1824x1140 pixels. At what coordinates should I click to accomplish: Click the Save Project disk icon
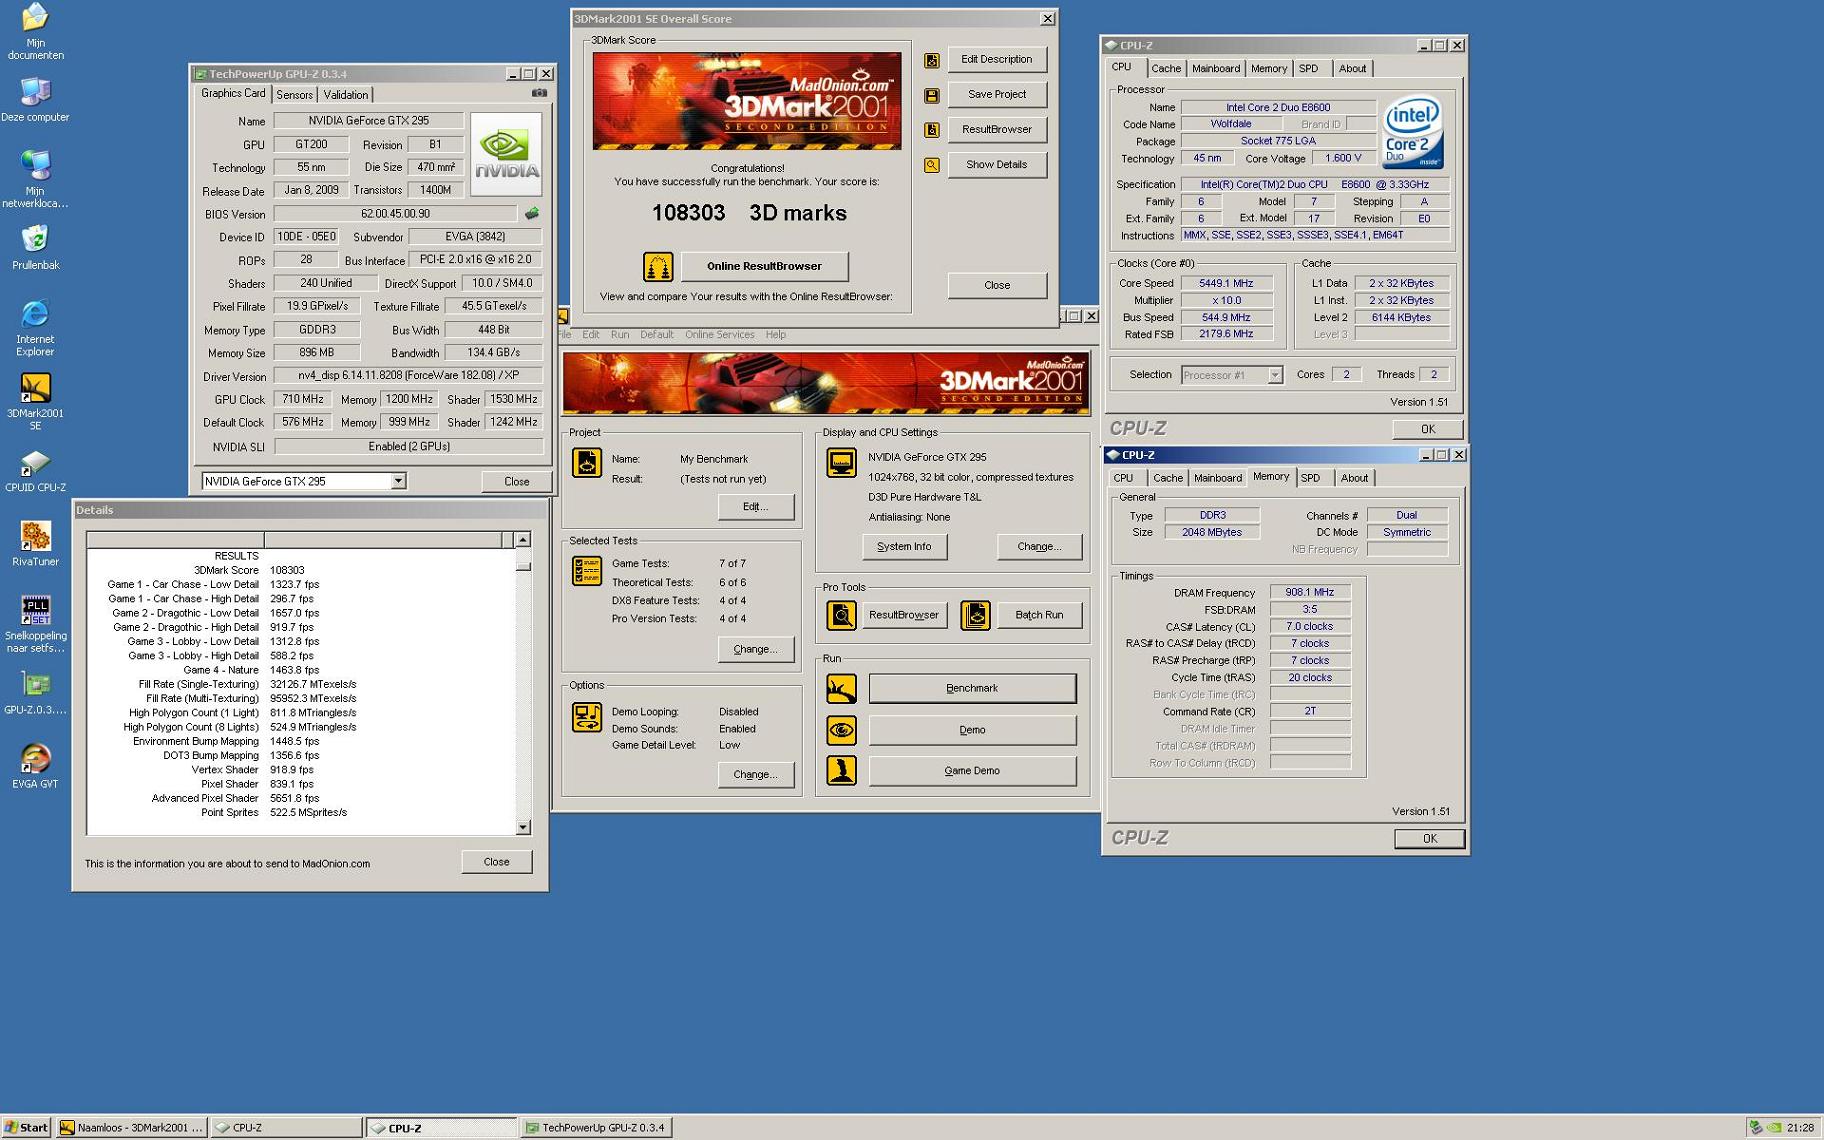pos(931,95)
